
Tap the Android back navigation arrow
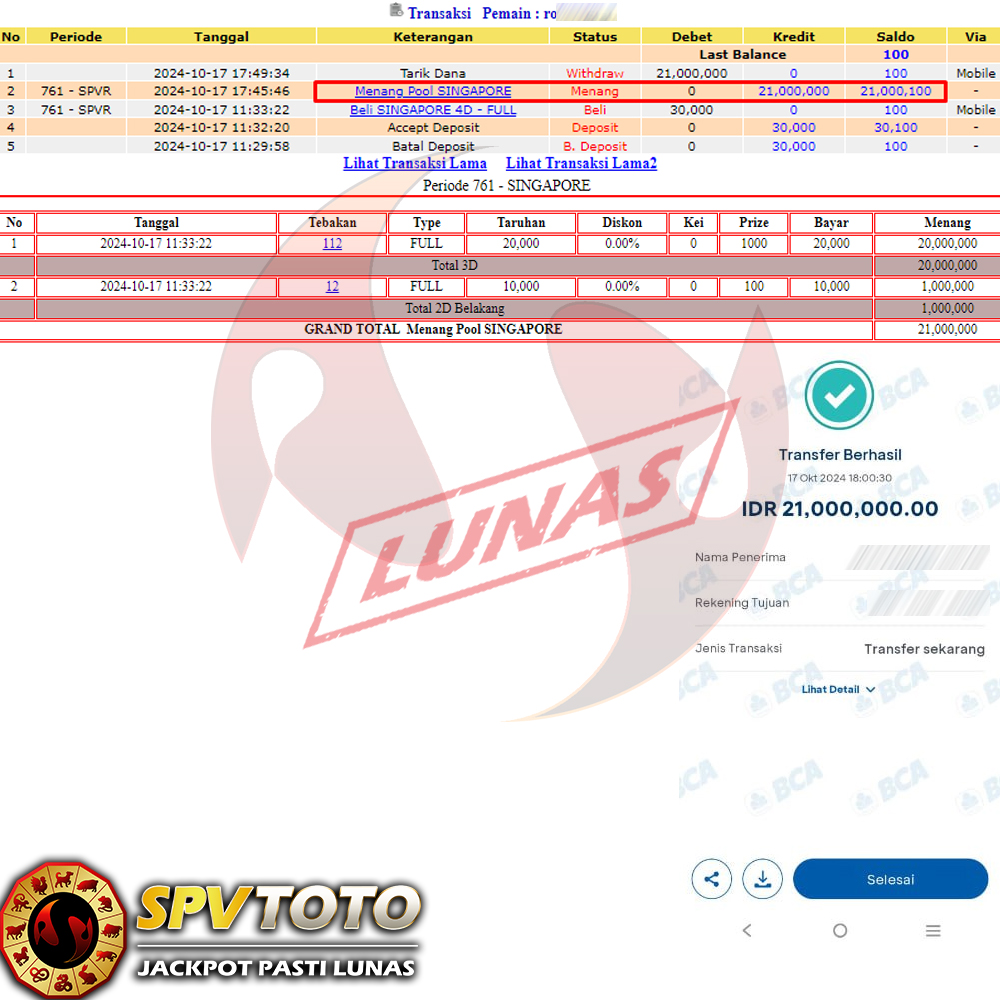(x=747, y=931)
